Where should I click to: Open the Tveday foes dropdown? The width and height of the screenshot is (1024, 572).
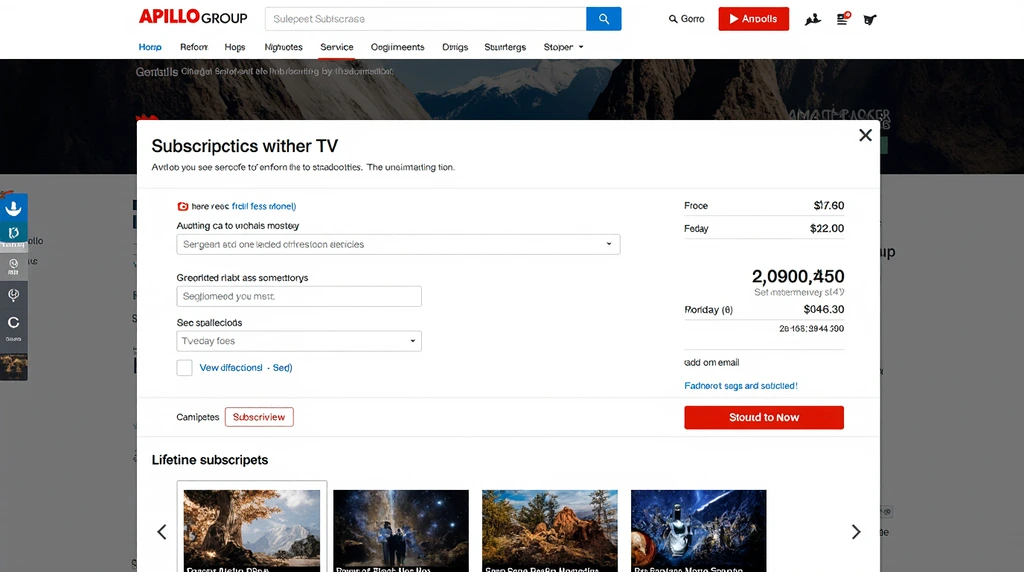pyautogui.click(x=298, y=341)
